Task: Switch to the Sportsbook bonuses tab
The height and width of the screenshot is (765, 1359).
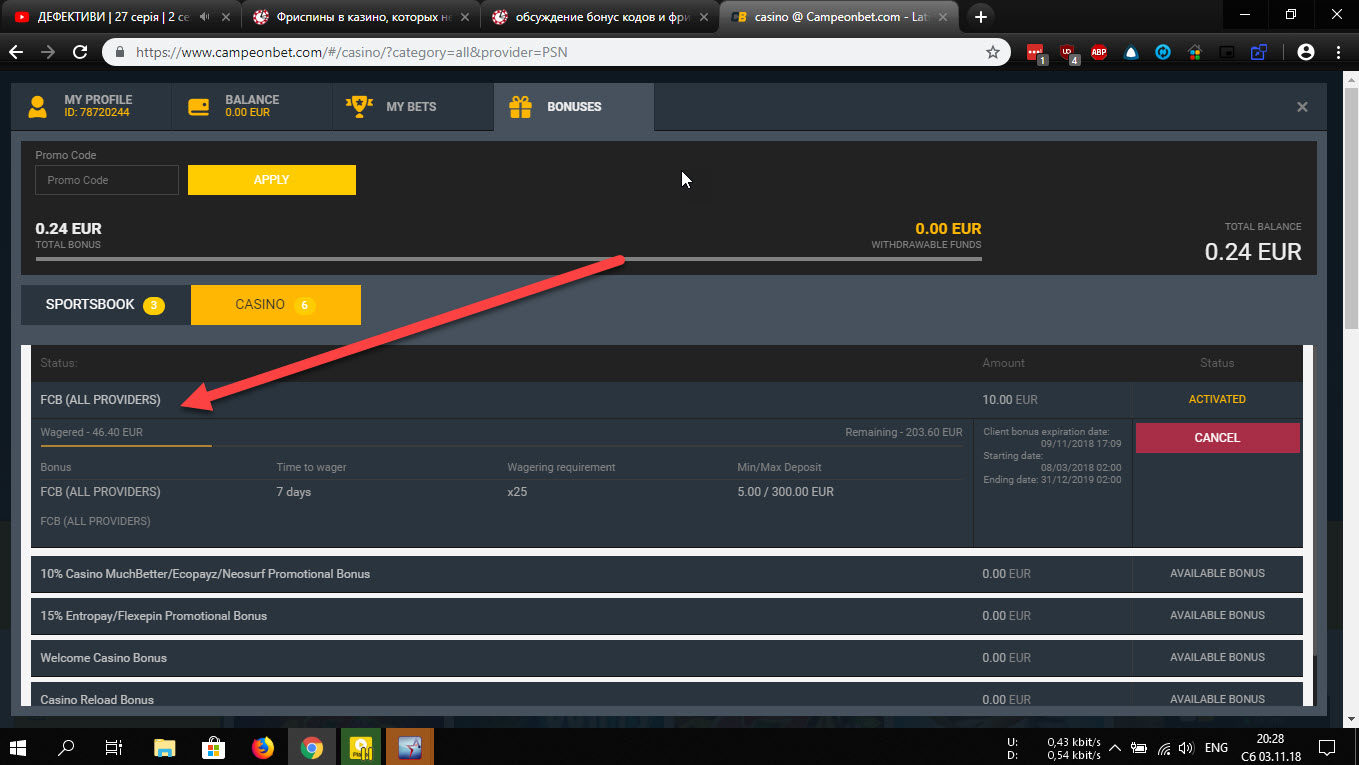Action: [105, 305]
